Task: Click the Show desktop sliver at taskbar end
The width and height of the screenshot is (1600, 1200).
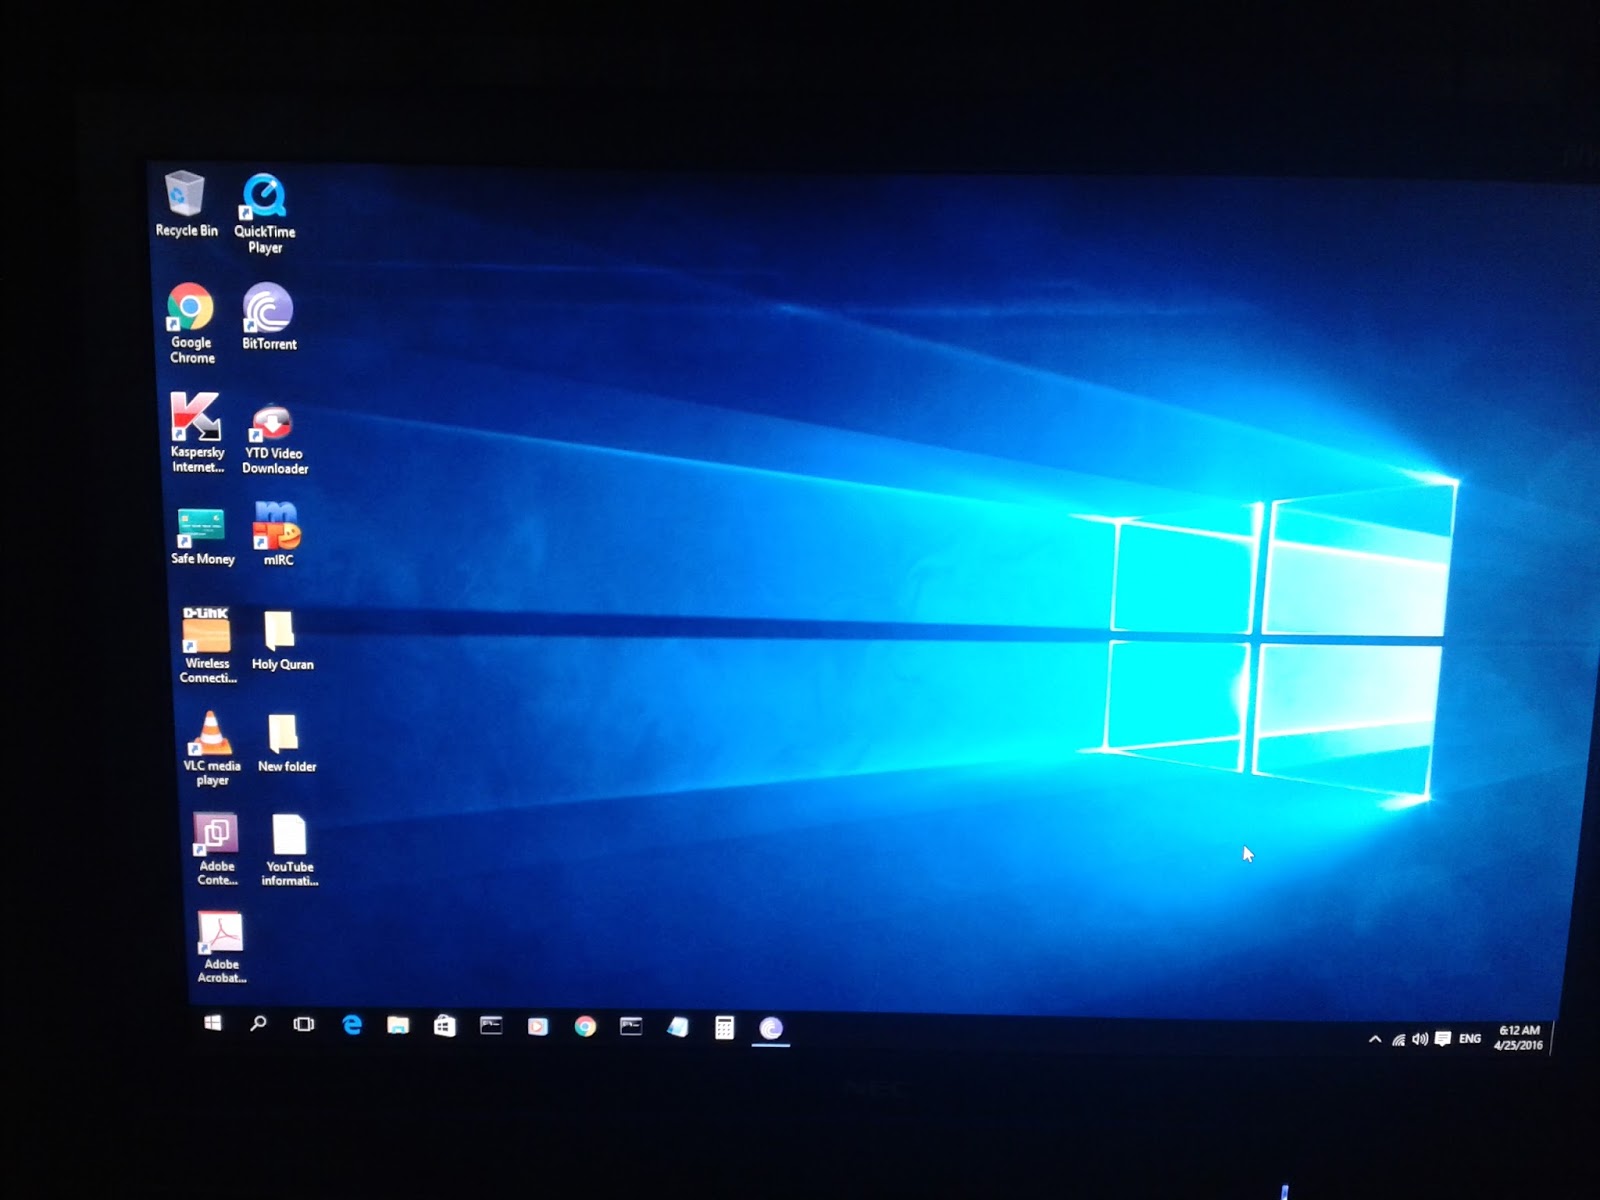Action: coord(1552,1040)
